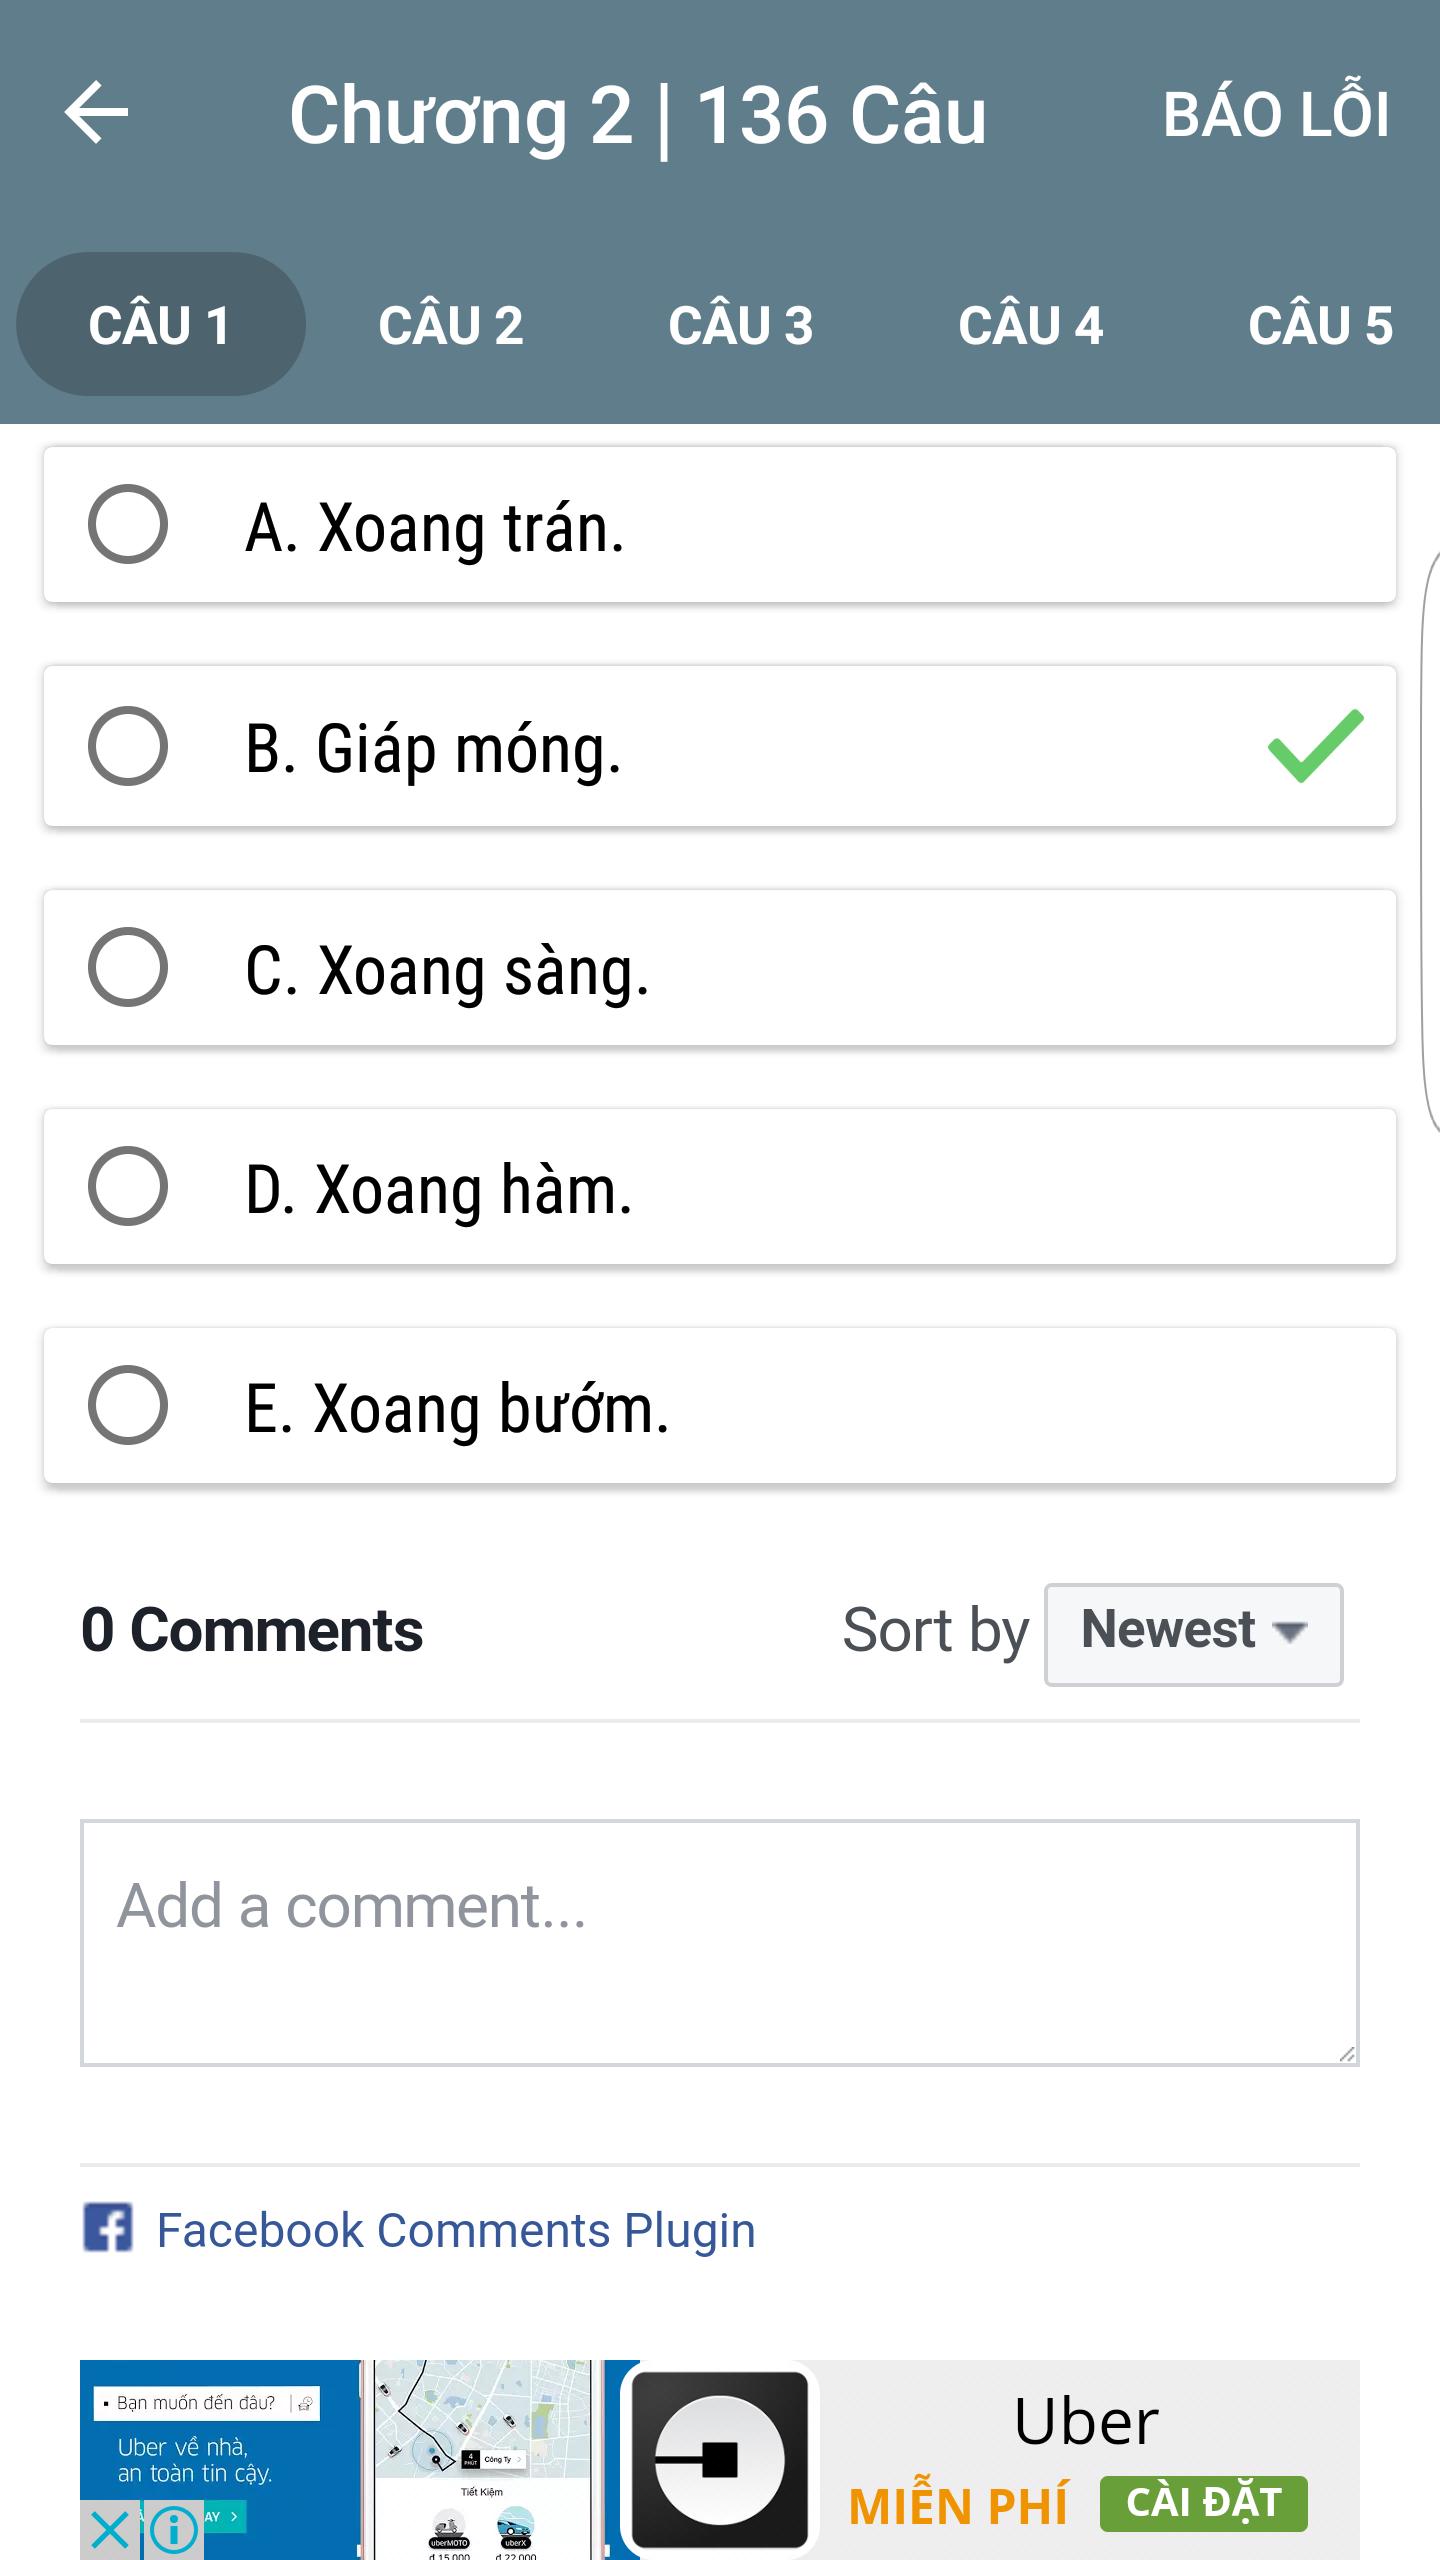Pick radio option D. Xoang hàm
The image size is (1440, 2560).
[128, 1186]
